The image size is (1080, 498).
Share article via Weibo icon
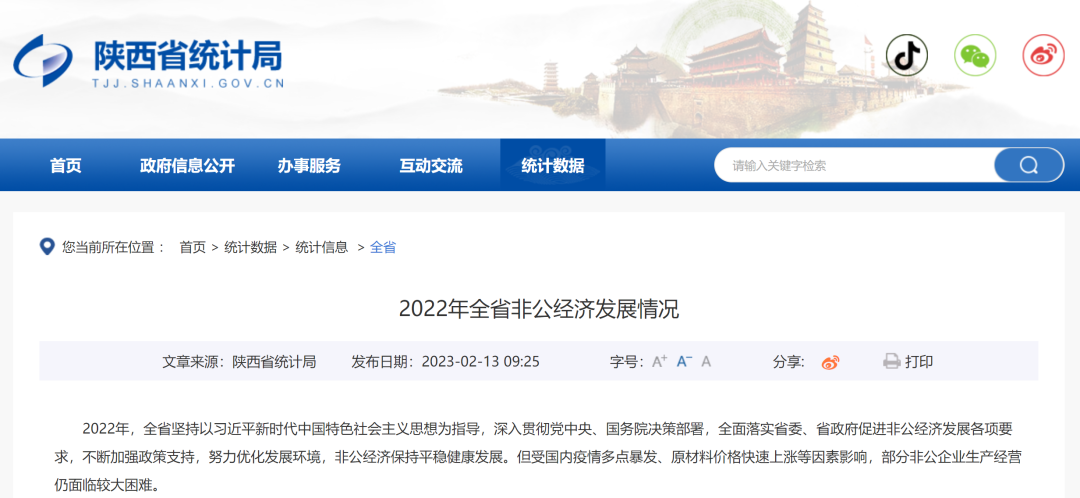pyautogui.click(x=831, y=362)
